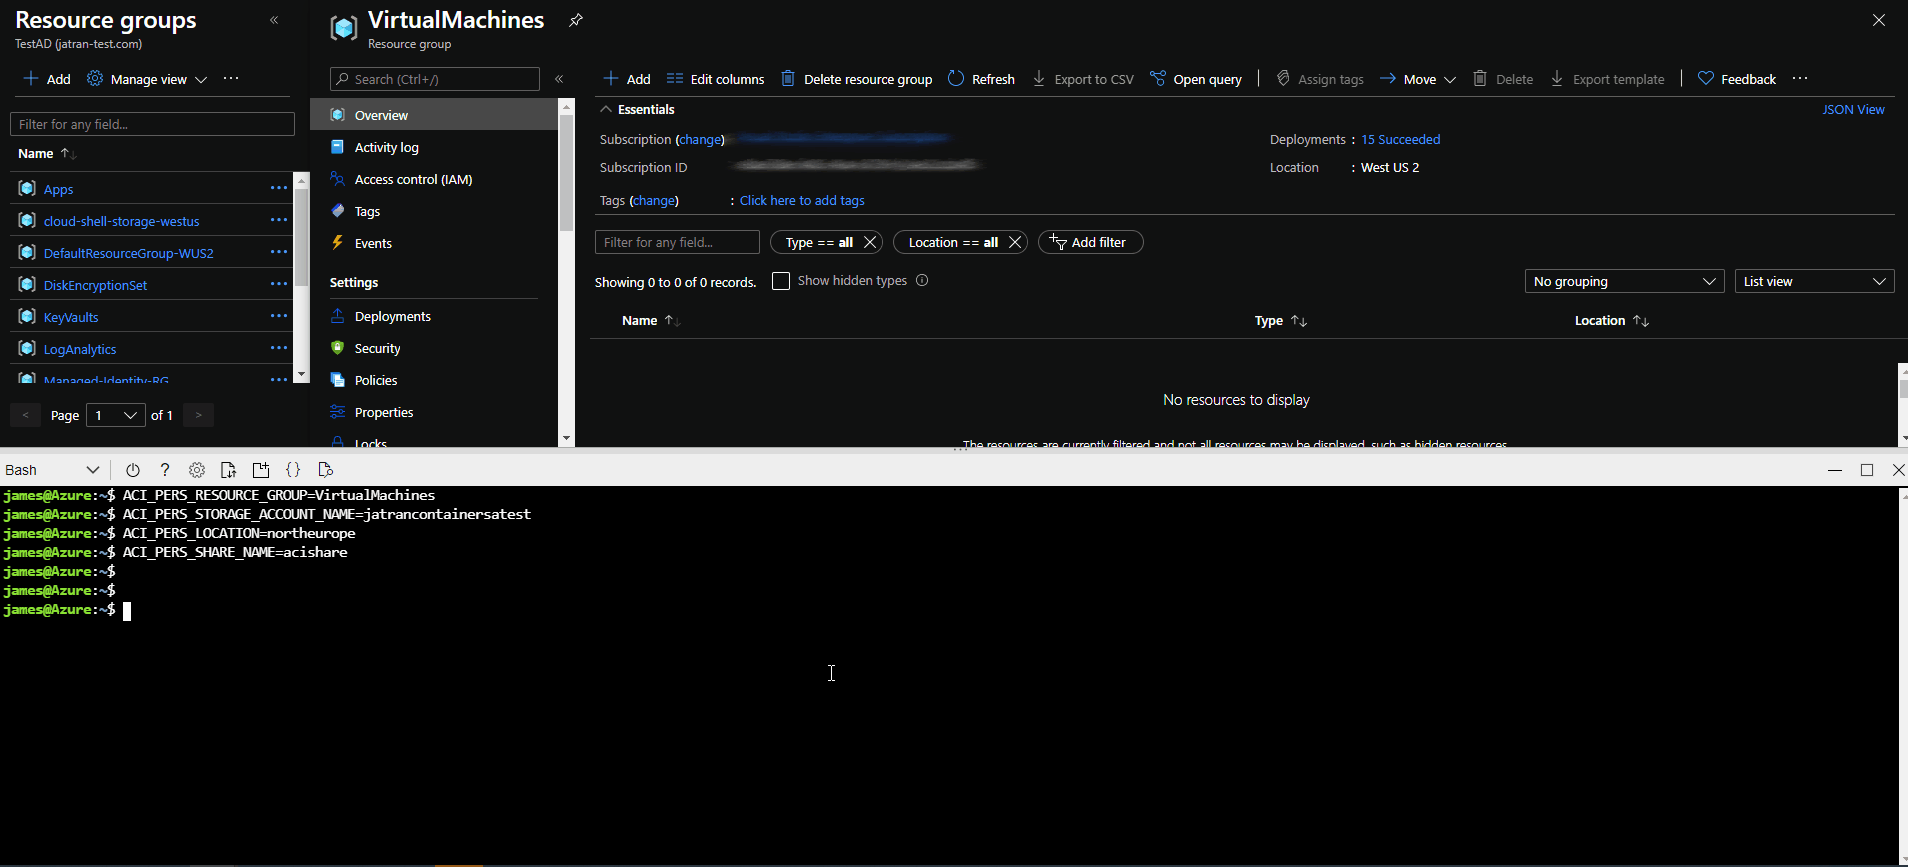This screenshot has height=867, width=1908.
Task: Open the Page number dropdown
Action: [x=116, y=415]
